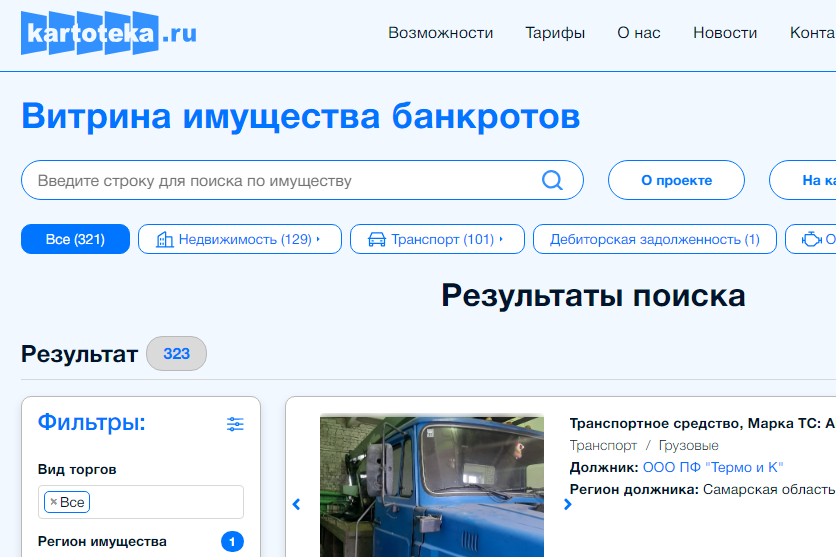Expand Недвижимость category arrow
The height and width of the screenshot is (557, 836).
(318, 239)
